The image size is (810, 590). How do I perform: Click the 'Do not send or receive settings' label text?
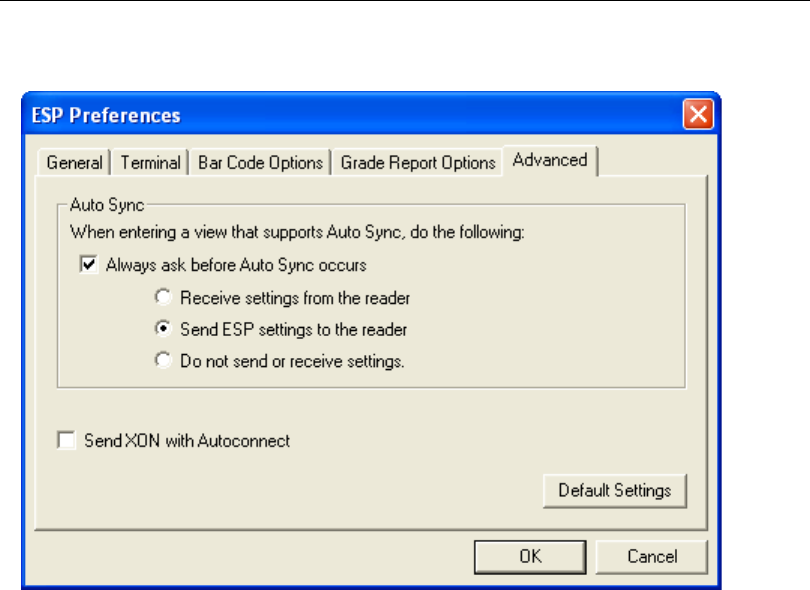tap(293, 362)
